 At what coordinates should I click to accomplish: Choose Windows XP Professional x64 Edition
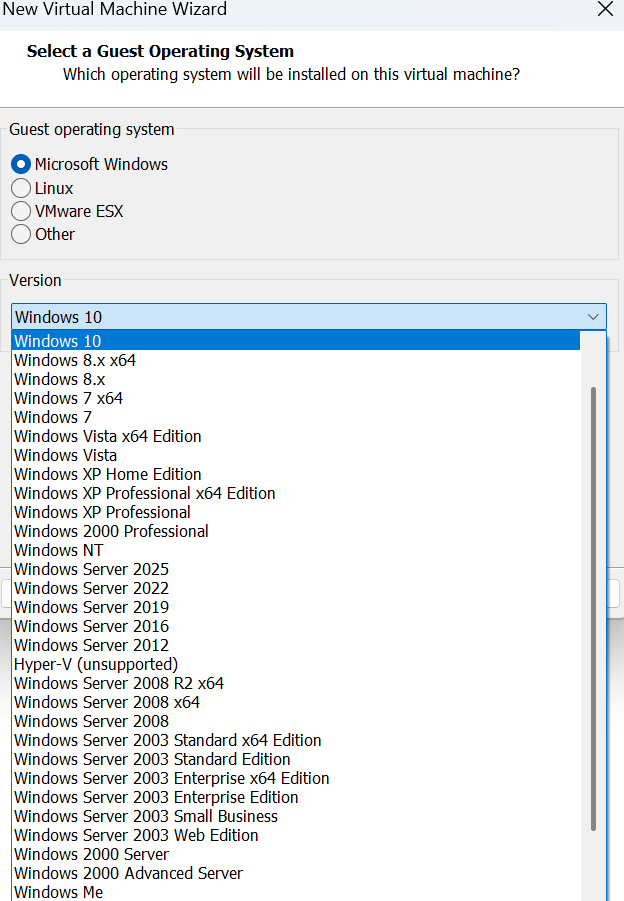click(x=145, y=493)
